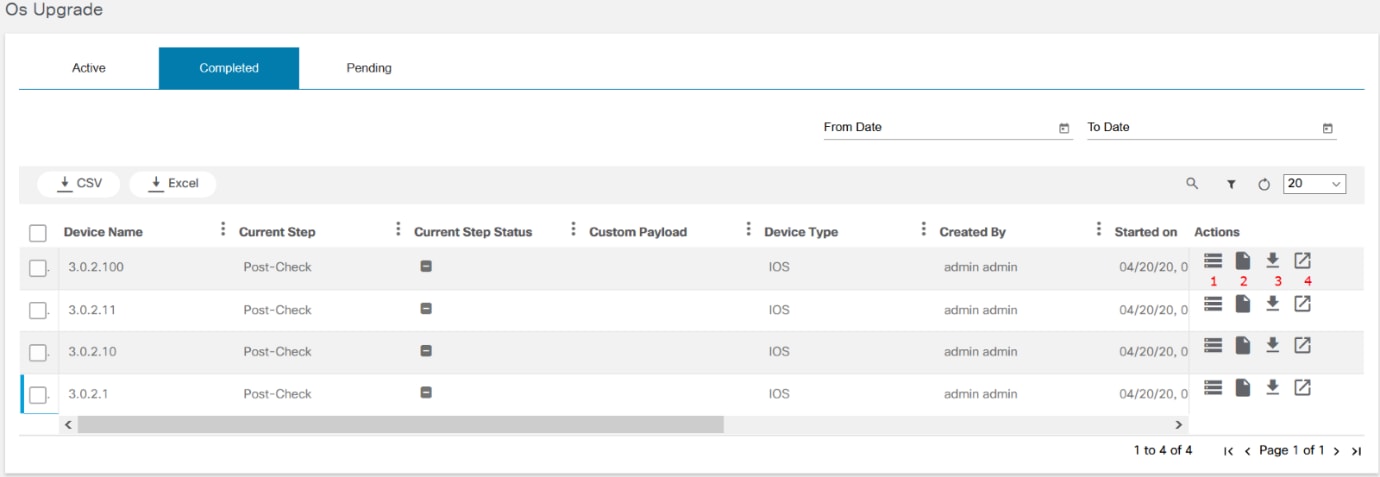Open document report icon for device 3.0.2.11
This screenshot has height=477, width=1380.
tap(1243, 303)
